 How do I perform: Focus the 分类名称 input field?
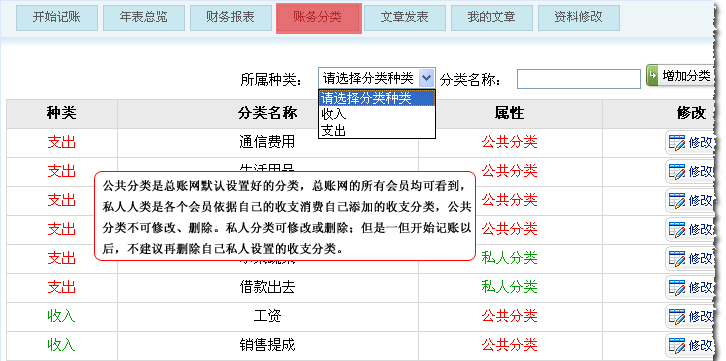pyautogui.click(x=579, y=79)
